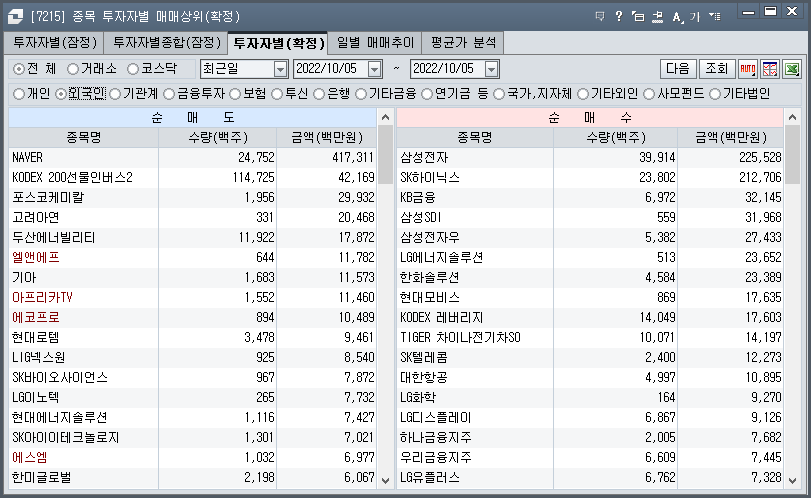
Task: Click the 순매도 table scrollbar thumb
Action: (x=385, y=155)
